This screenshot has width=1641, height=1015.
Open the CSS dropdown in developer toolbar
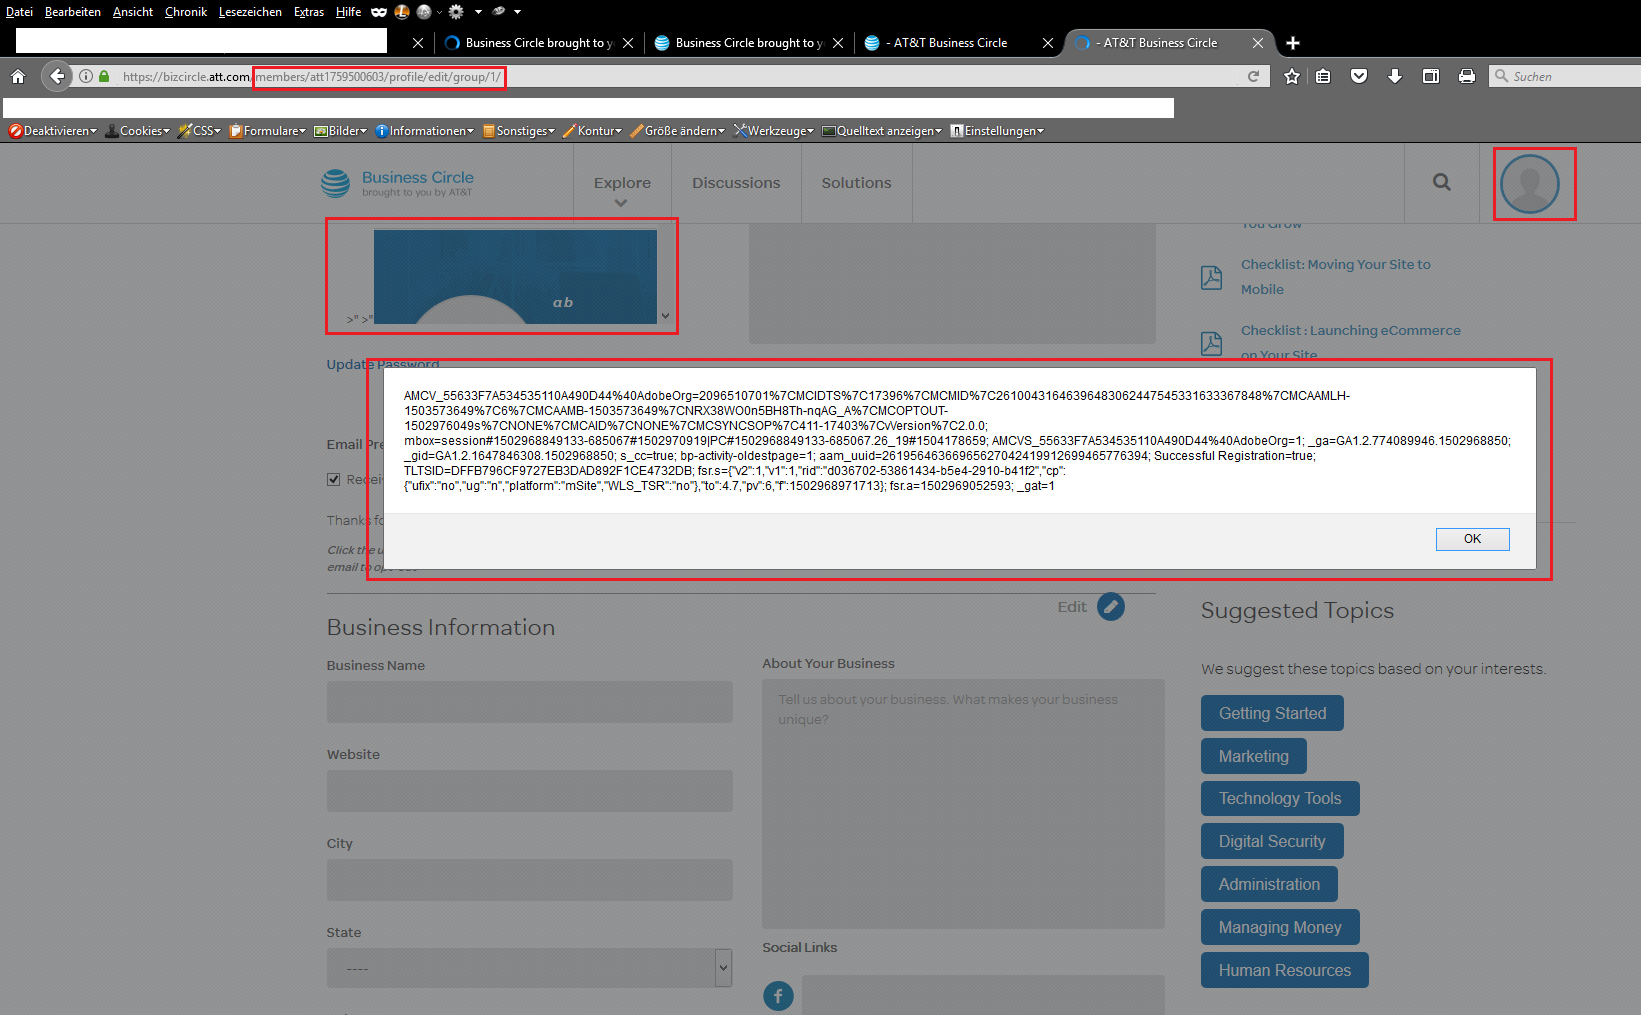click(200, 131)
